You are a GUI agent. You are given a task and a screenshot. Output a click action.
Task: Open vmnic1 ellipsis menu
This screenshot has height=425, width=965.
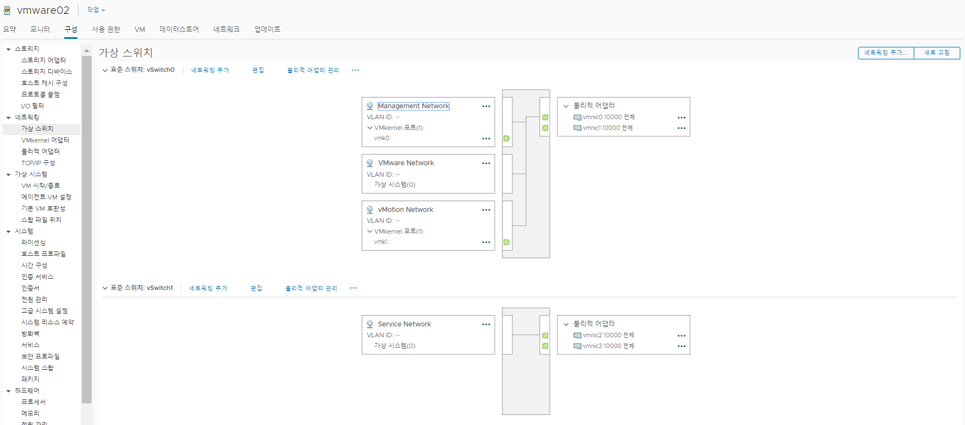pyautogui.click(x=681, y=128)
